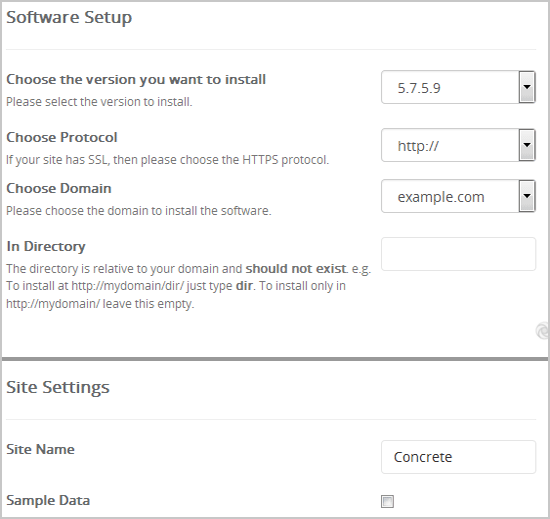Open the domain select showing example.com
The height and width of the screenshot is (519, 550).
pos(458,196)
